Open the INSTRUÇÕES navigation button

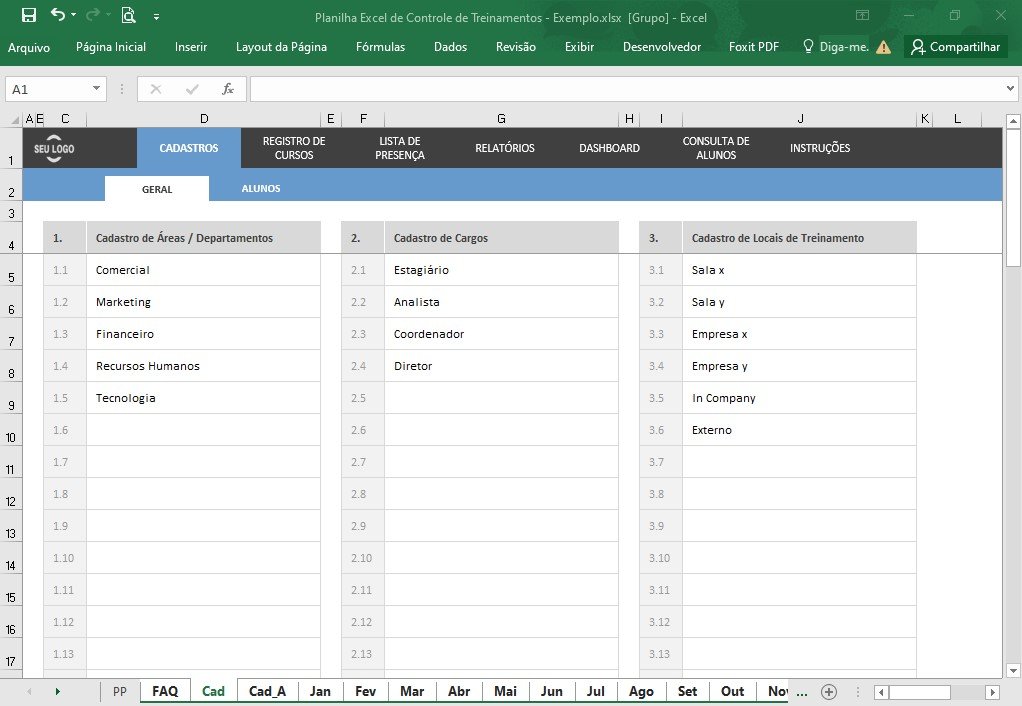(x=820, y=148)
